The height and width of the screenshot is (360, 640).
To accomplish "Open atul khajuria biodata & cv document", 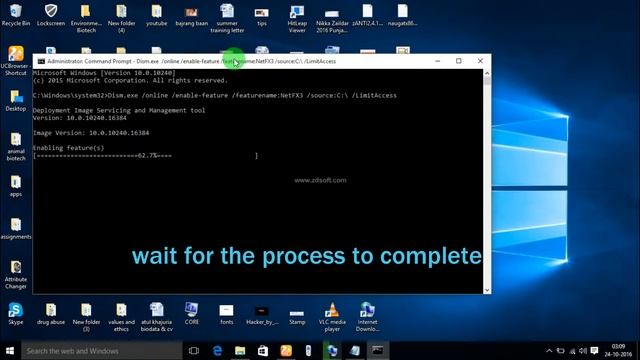I will click(157, 317).
